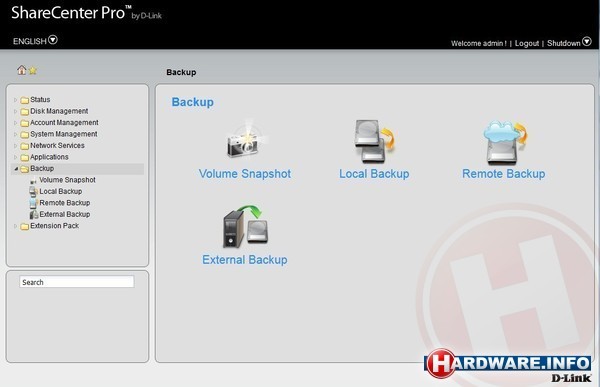
Task: Click the Local Backup text link
Action: tap(374, 174)
